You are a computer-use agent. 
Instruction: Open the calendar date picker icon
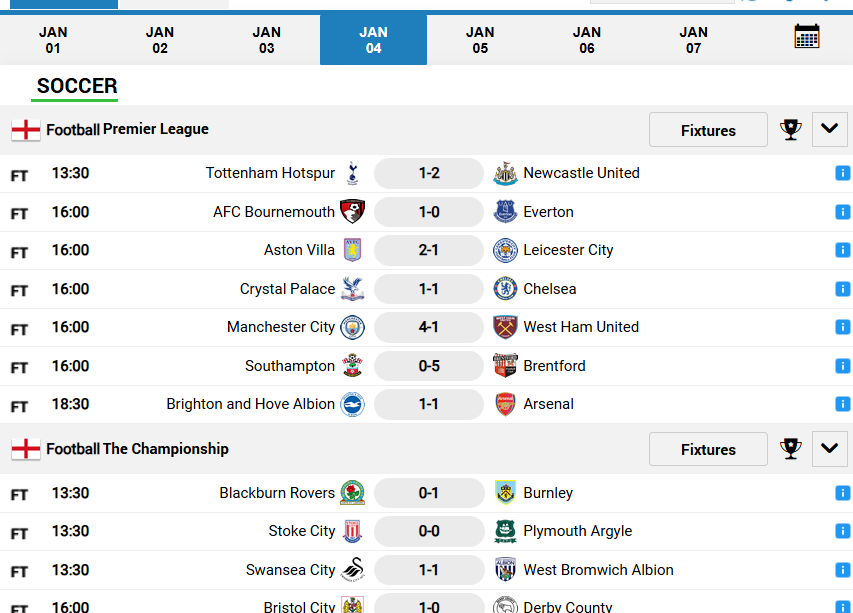pos(806,36)
